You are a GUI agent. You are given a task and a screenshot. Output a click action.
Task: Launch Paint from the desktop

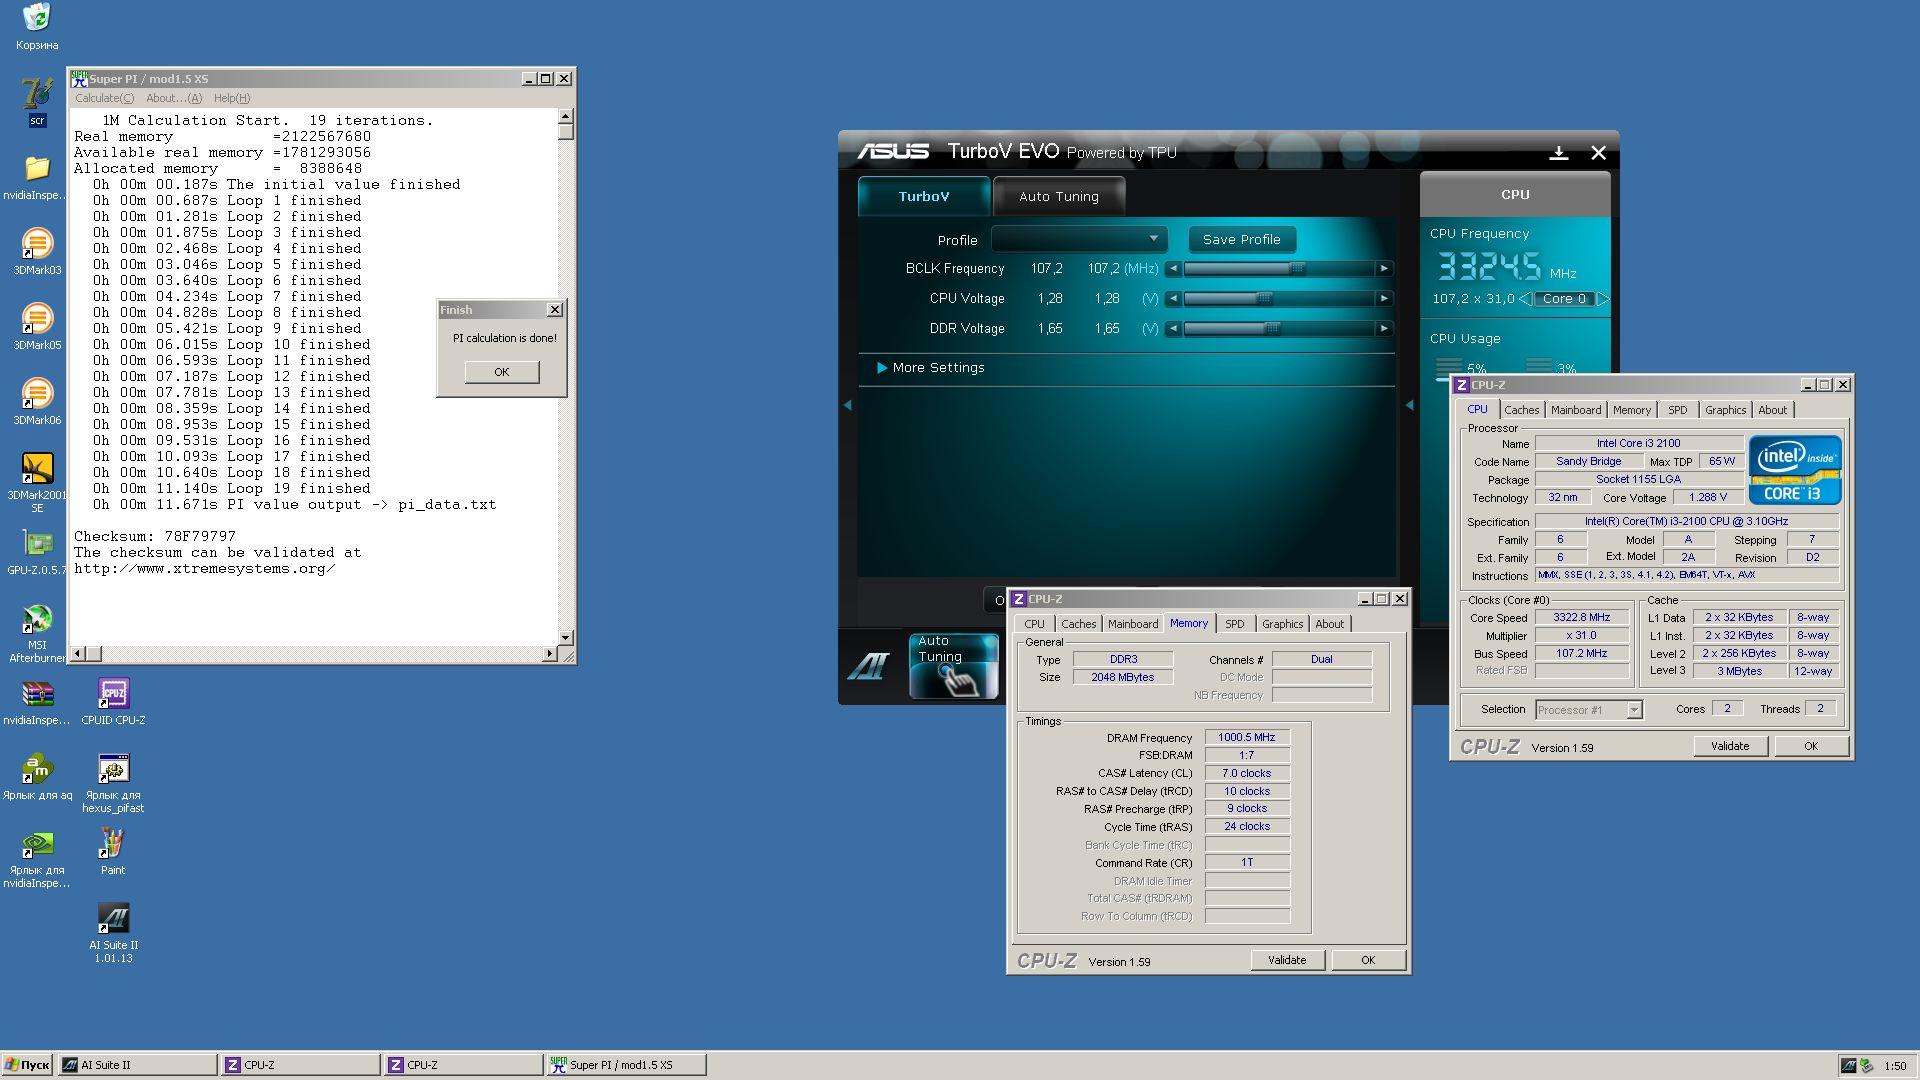tap(113, 844)
